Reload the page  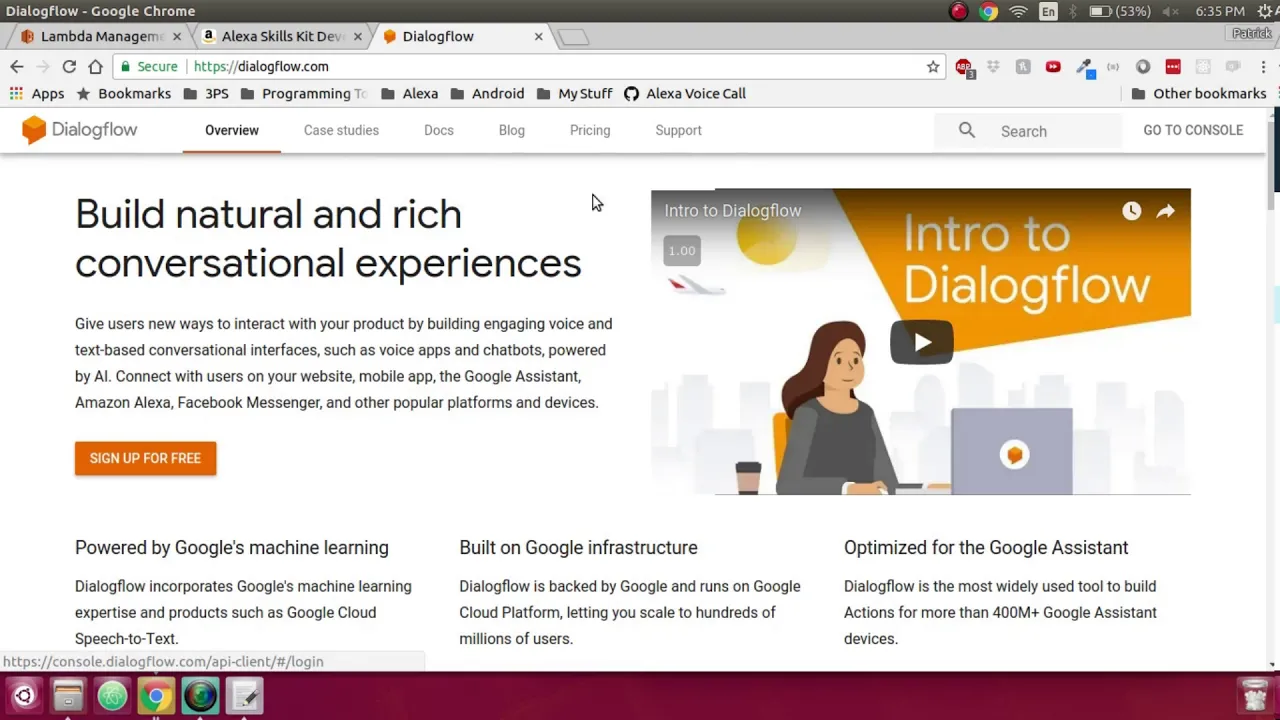[x=69, y=67]
